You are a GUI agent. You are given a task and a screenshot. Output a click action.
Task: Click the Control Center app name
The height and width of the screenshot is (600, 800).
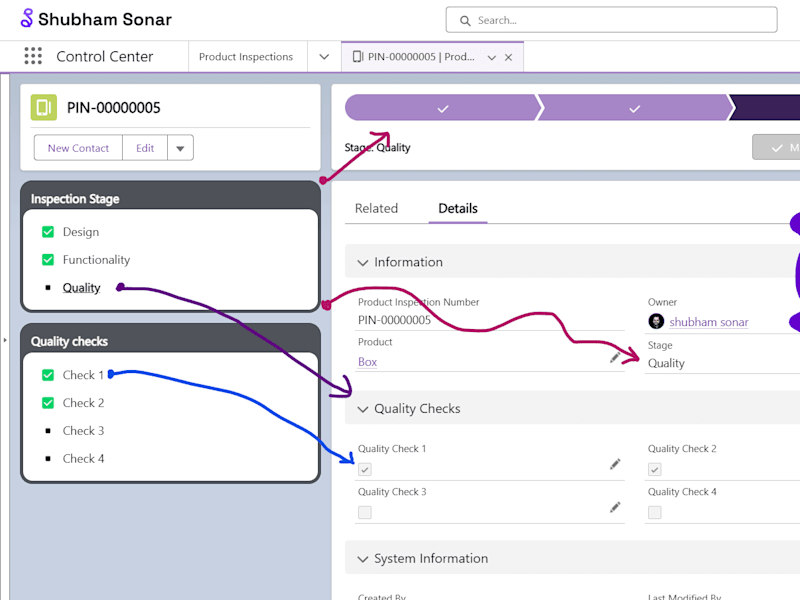click(105, 56)
